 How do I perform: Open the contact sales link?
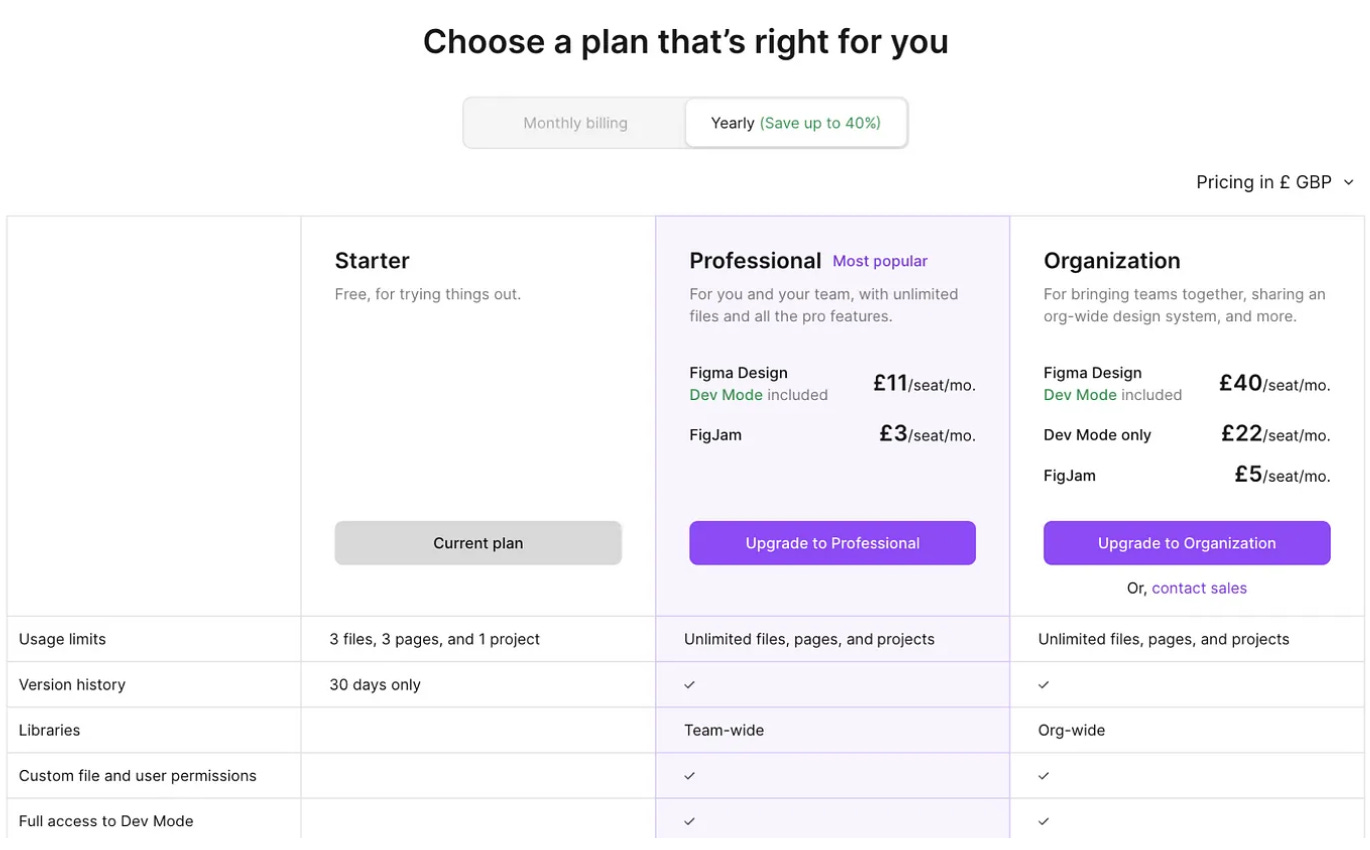point(1199,588)
